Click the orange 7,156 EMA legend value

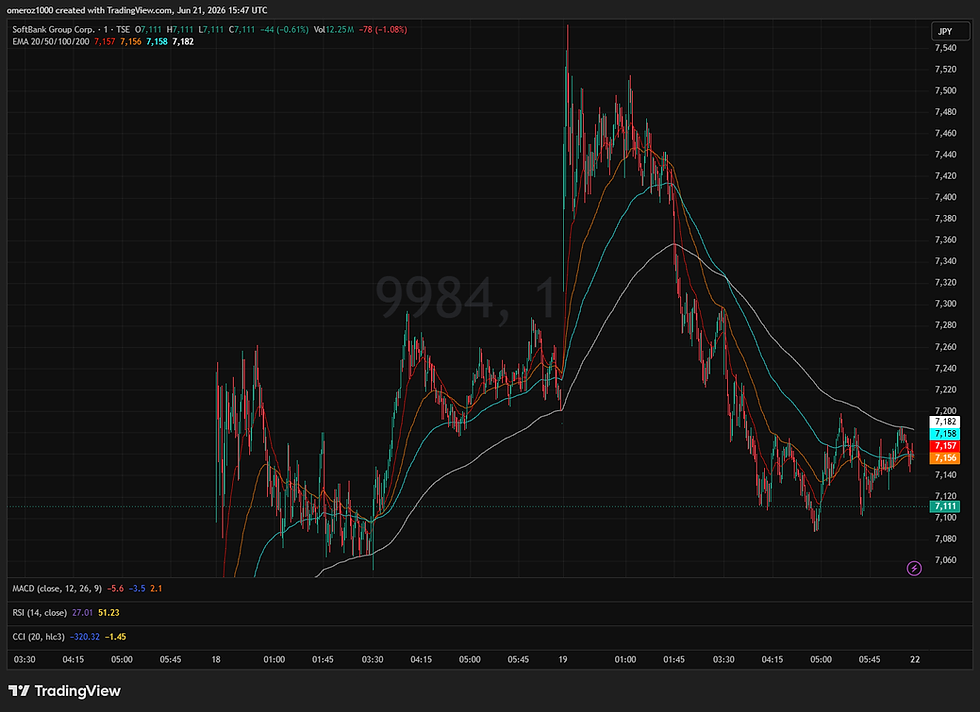131,41
